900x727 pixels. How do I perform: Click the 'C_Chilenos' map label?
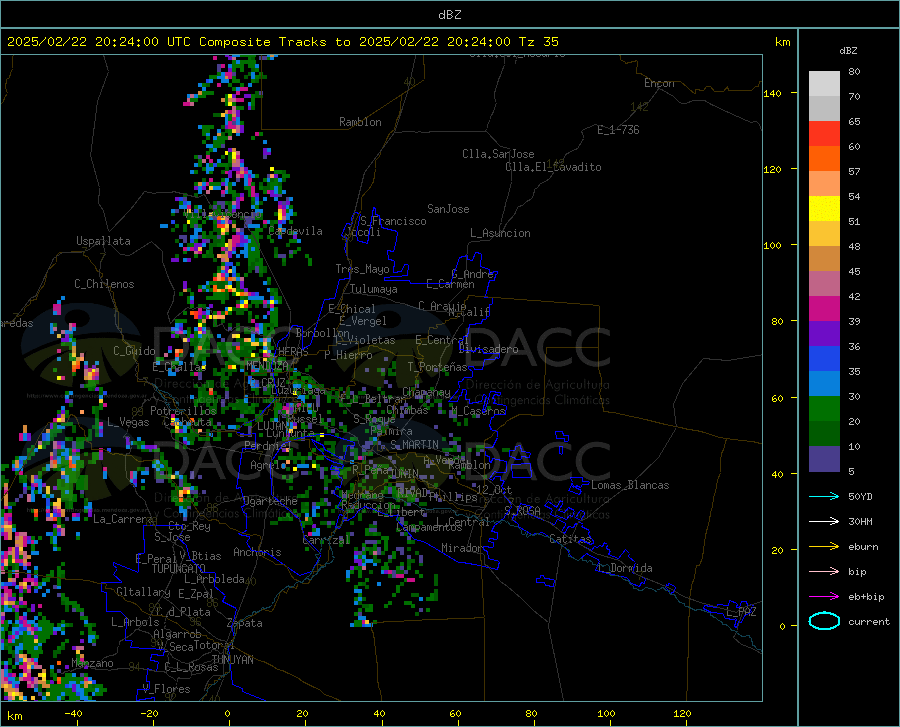click(104, 284)
